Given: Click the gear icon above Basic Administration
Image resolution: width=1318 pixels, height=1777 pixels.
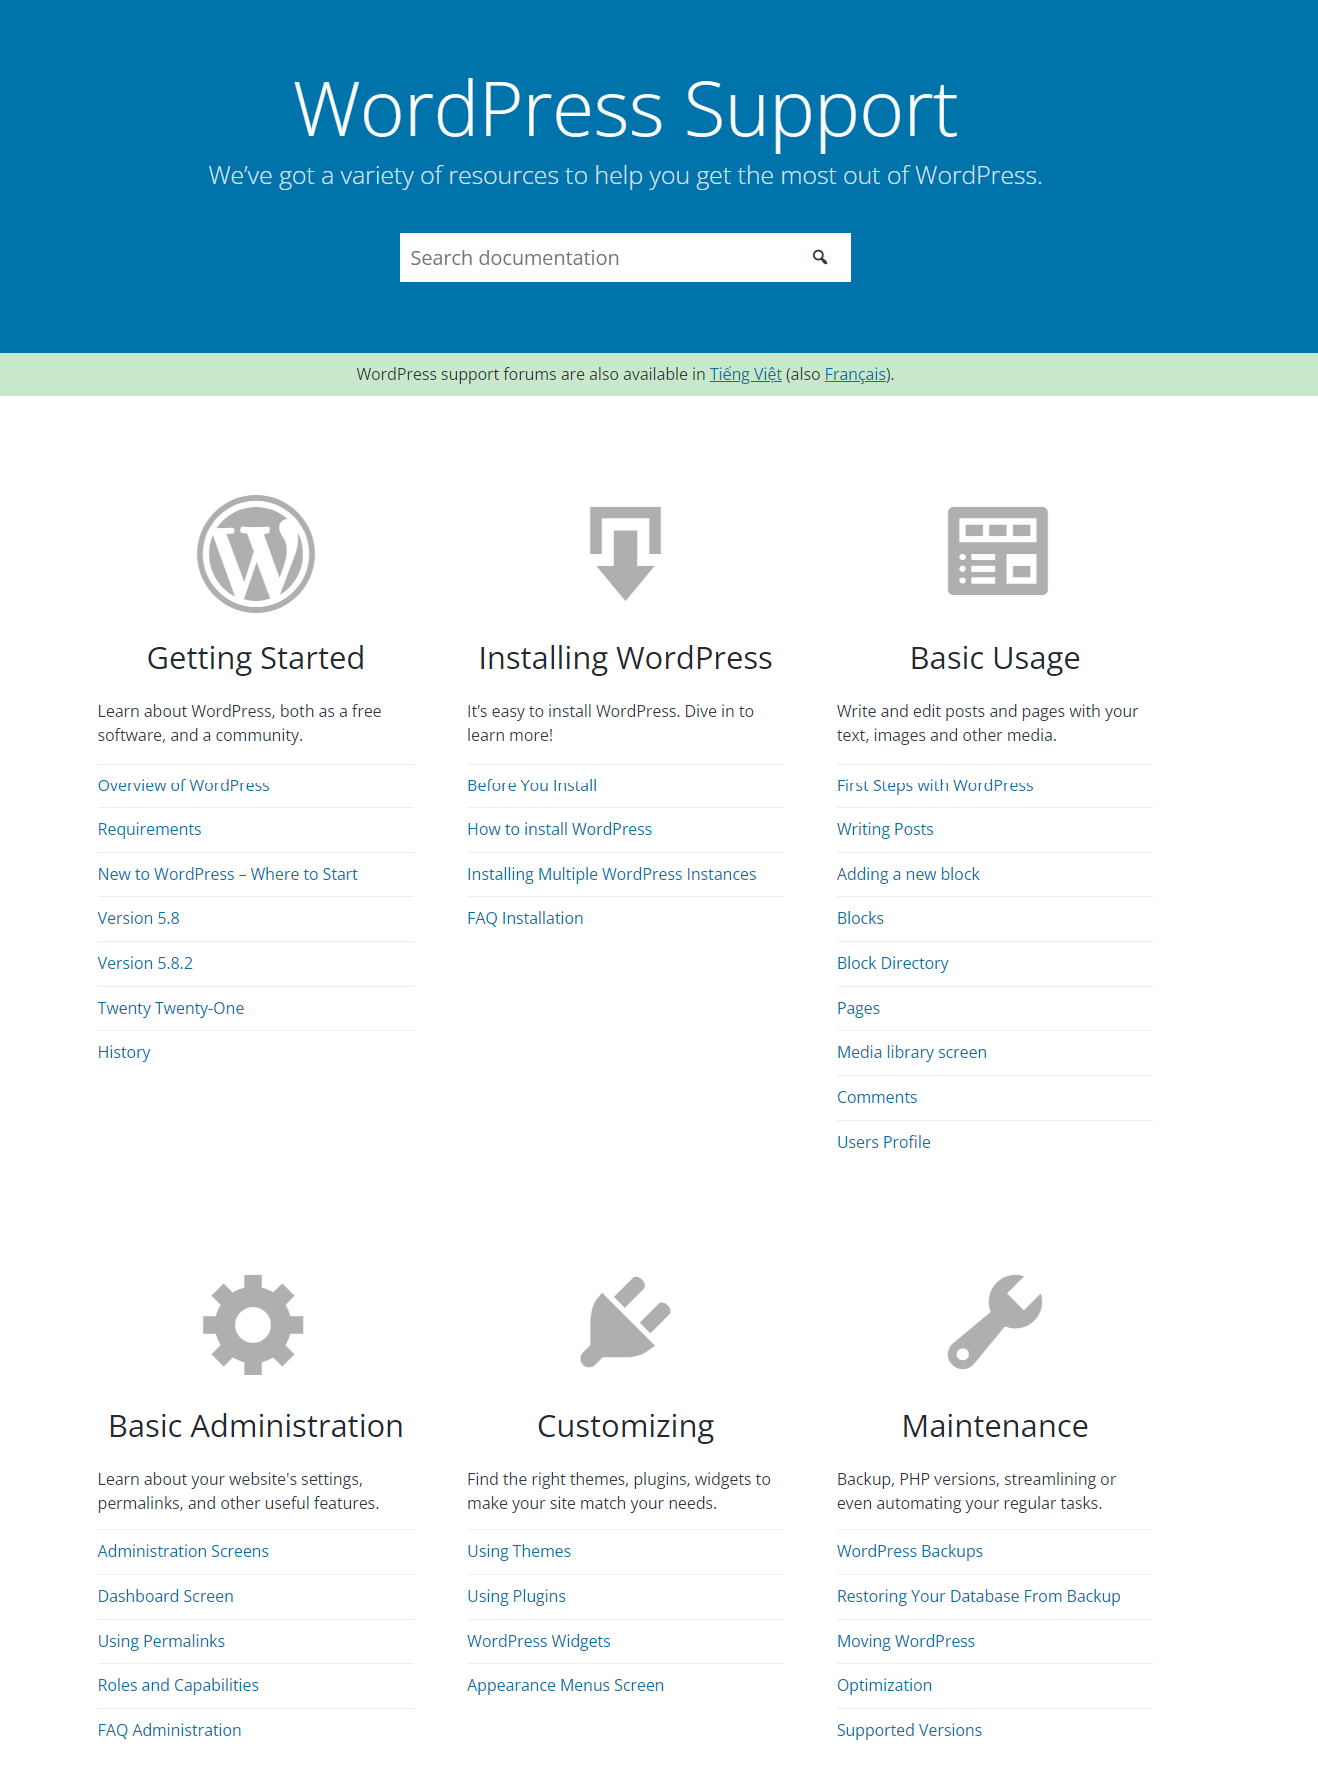Looking at the screenshot, I should tap(253, 1324).
